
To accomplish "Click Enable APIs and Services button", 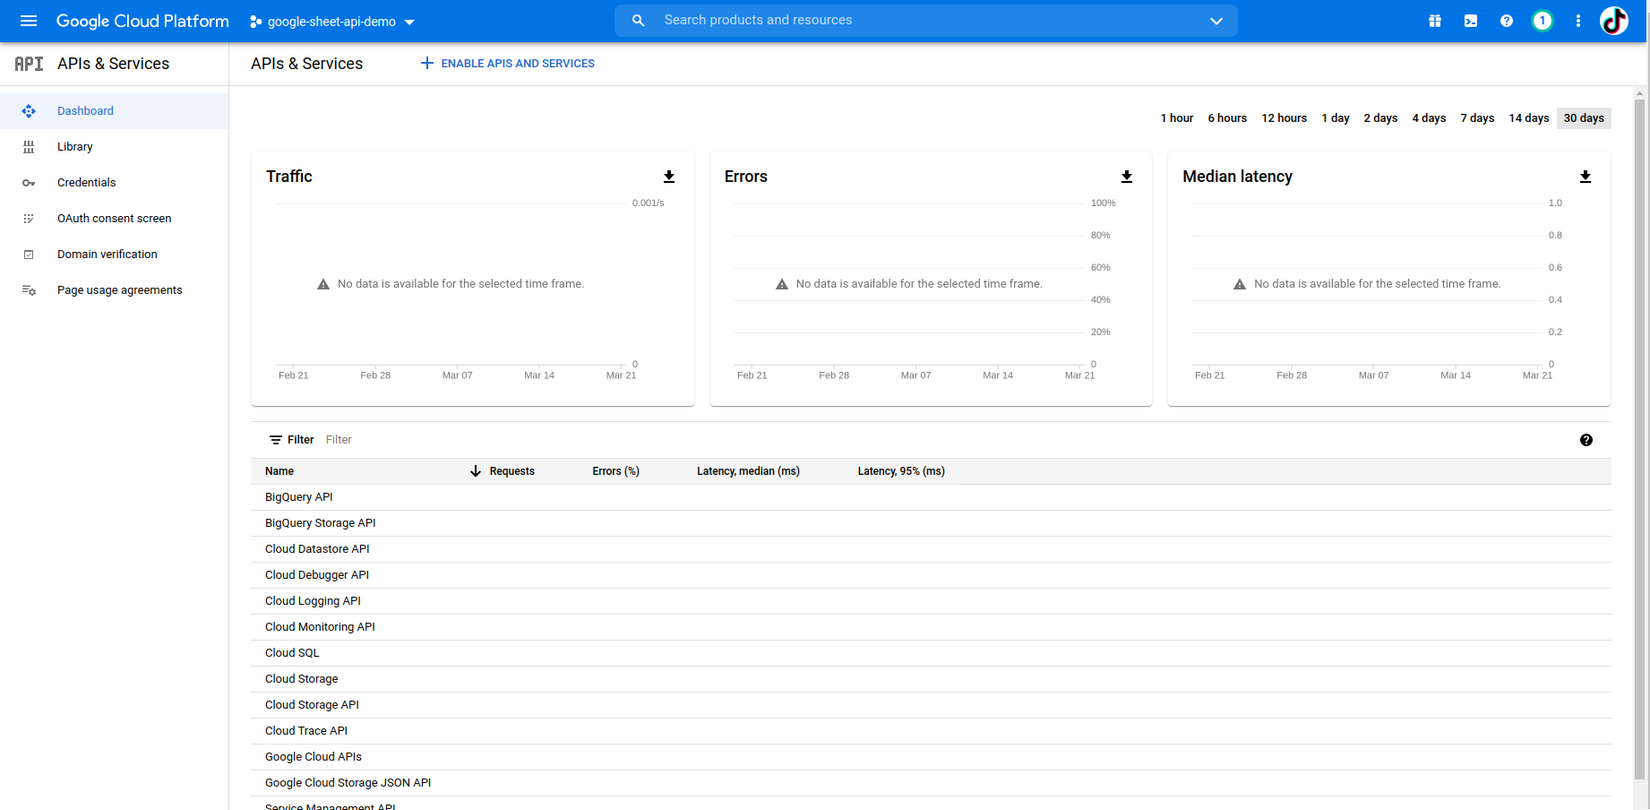I will tap(507, 63).
